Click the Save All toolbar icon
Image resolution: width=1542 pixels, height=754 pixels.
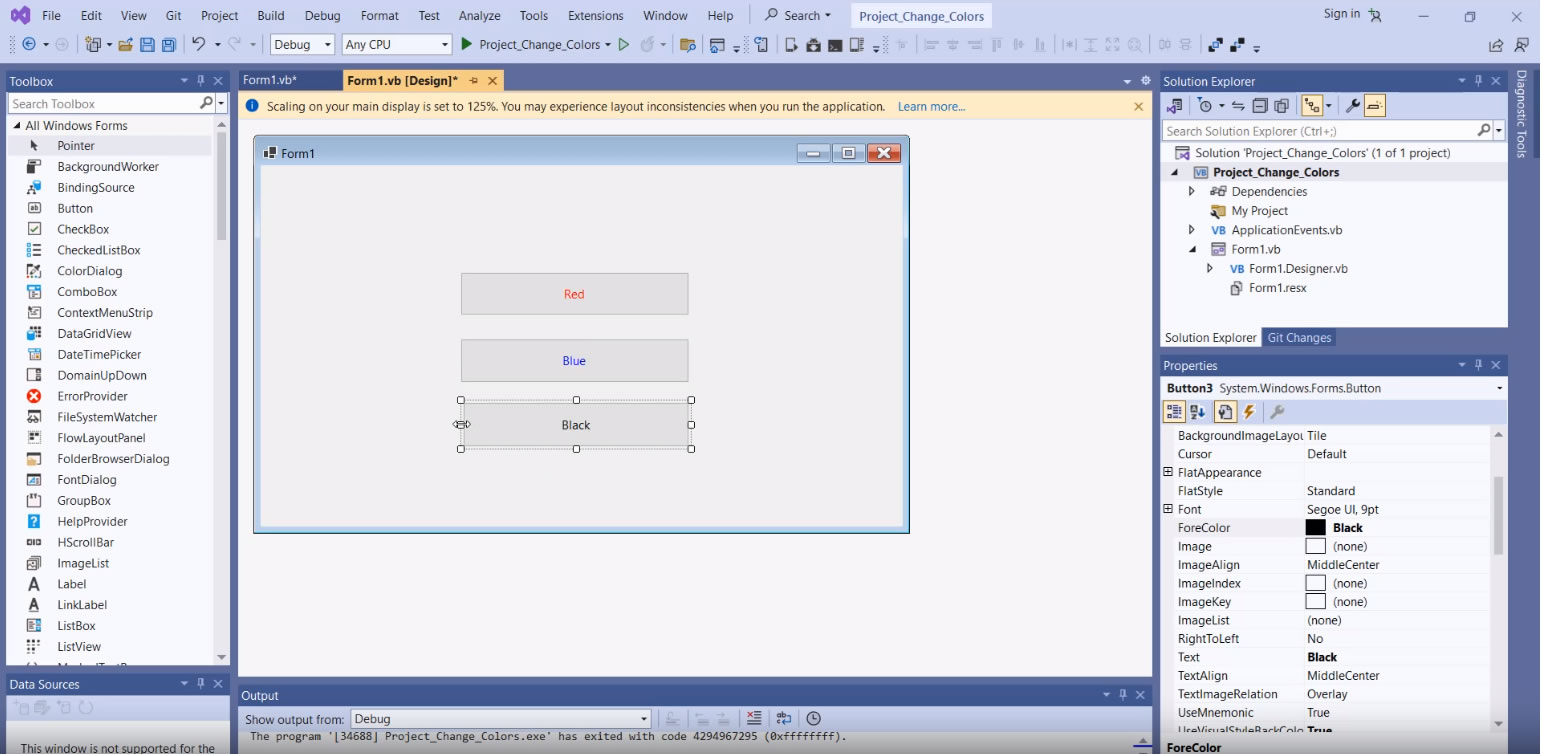168,45
